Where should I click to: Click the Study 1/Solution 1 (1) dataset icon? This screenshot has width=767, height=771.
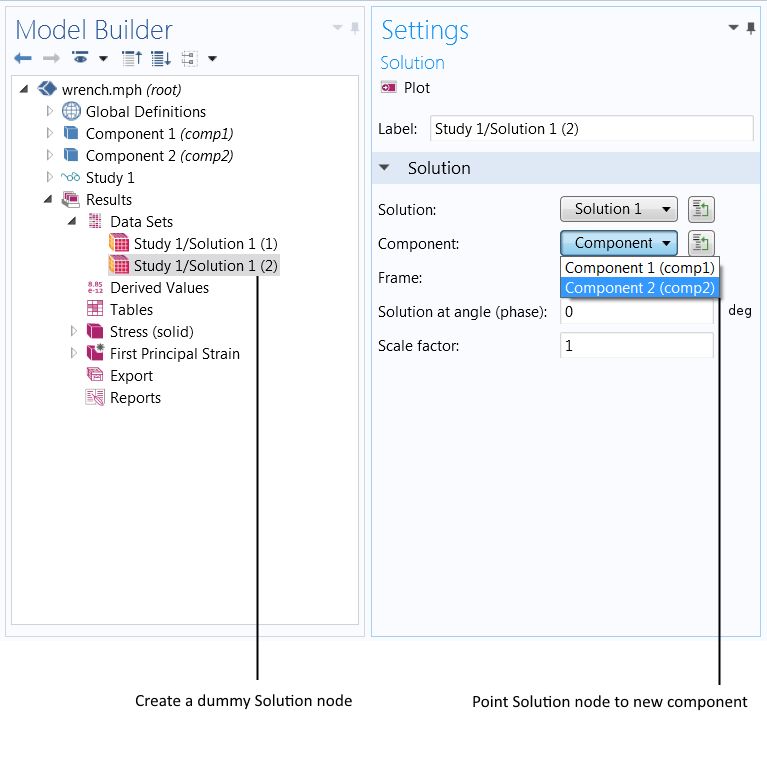click(x=119, y=243)
